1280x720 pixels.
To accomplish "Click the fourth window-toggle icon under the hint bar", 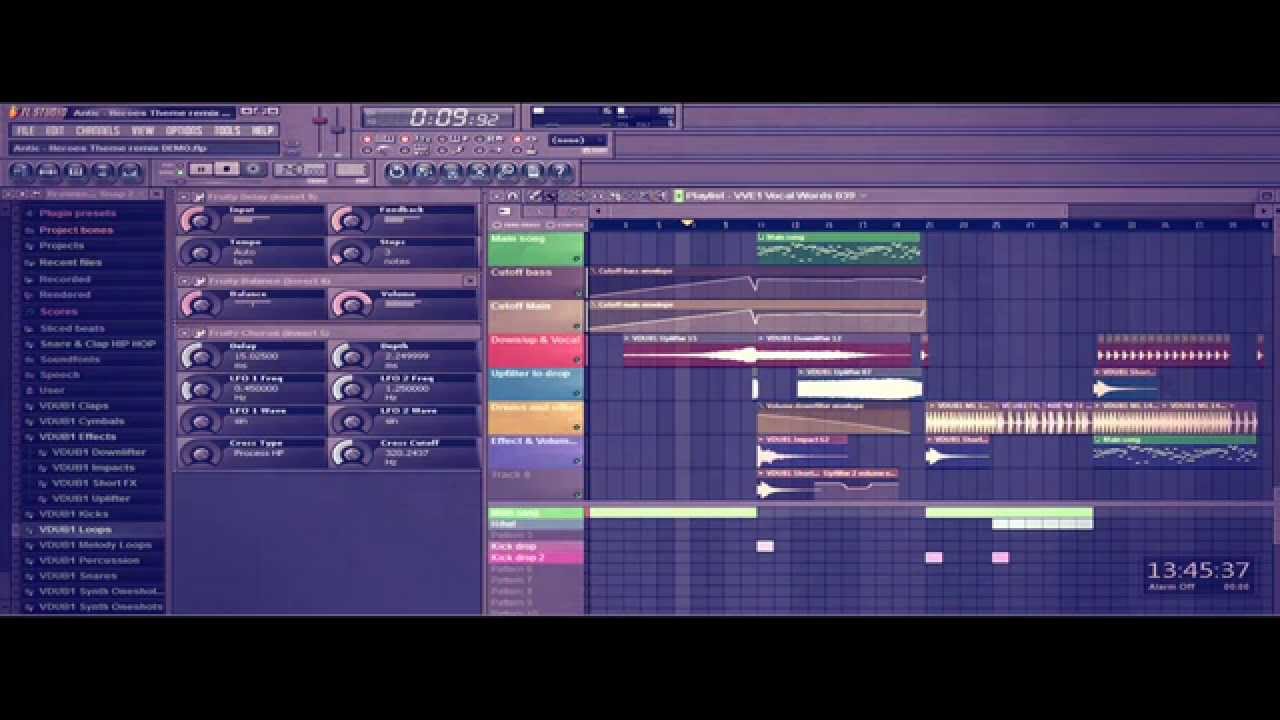I will coord(103,172).
